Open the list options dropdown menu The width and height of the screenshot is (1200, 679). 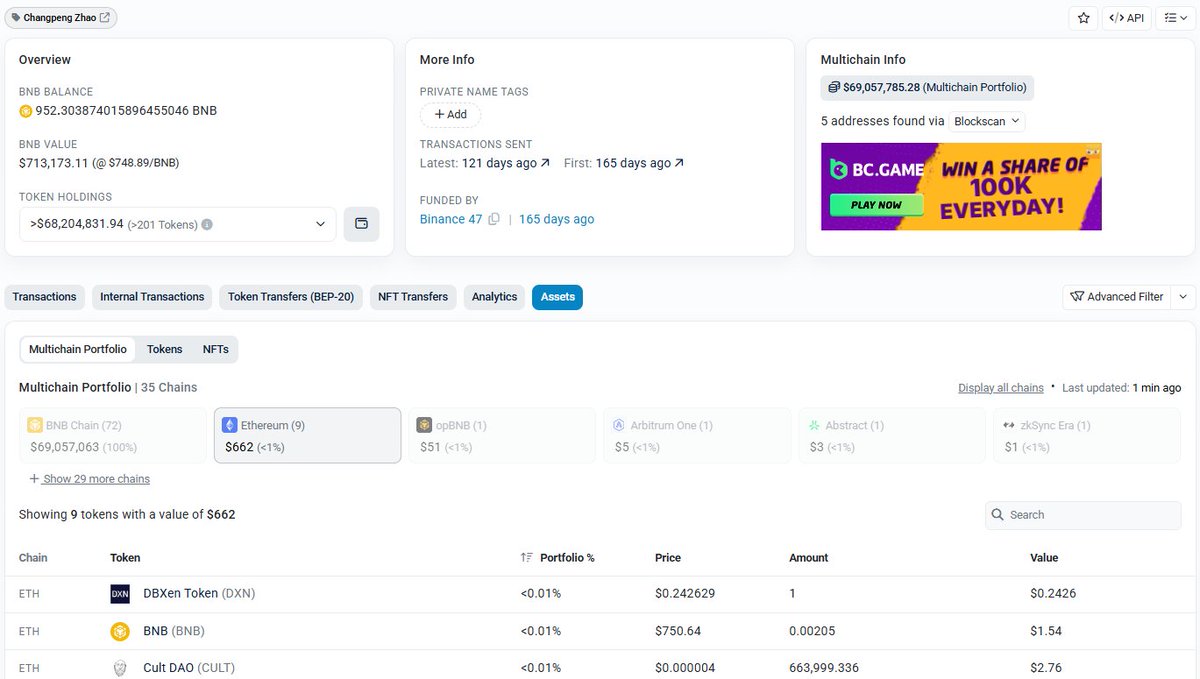tap(1175, 18)
